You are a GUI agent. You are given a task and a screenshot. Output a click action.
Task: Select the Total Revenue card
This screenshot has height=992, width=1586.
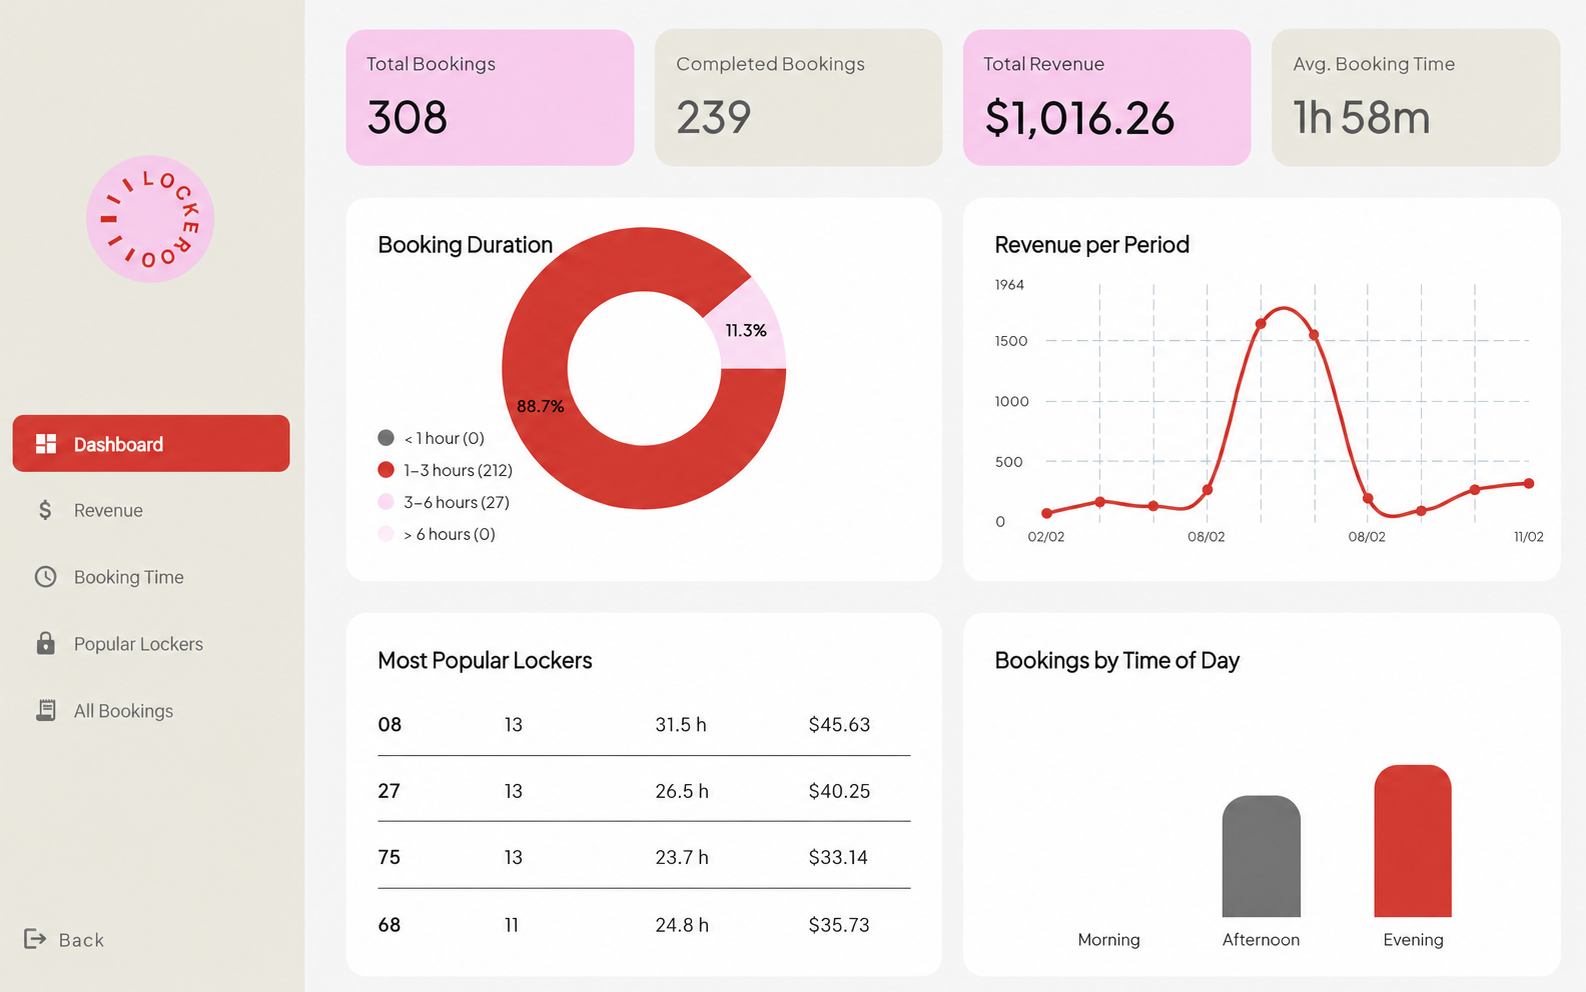click(x=1107, y=97)
